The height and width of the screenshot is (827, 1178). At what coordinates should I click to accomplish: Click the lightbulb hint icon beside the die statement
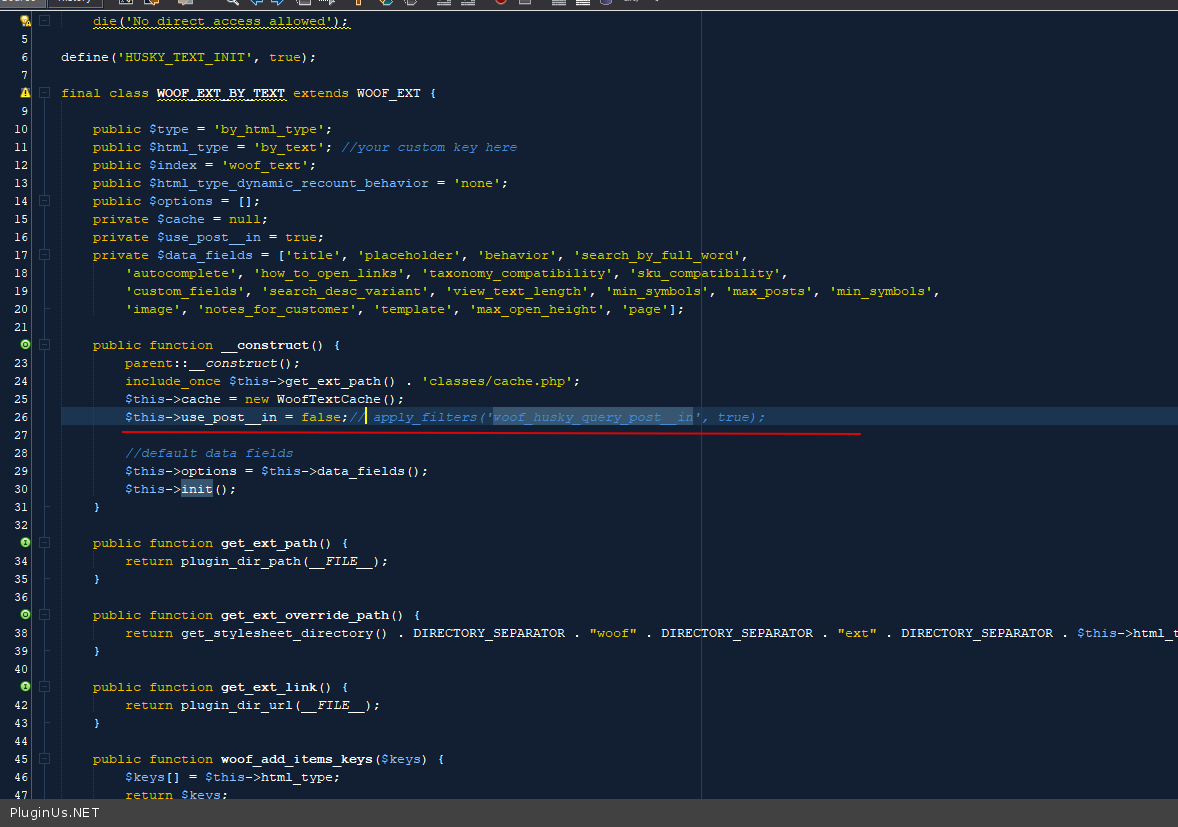[x=25, y=21]
